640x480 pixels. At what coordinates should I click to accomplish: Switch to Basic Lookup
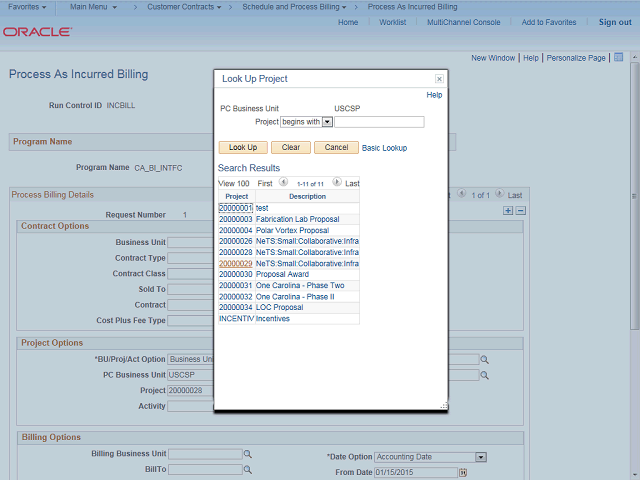tap(384, 148)
